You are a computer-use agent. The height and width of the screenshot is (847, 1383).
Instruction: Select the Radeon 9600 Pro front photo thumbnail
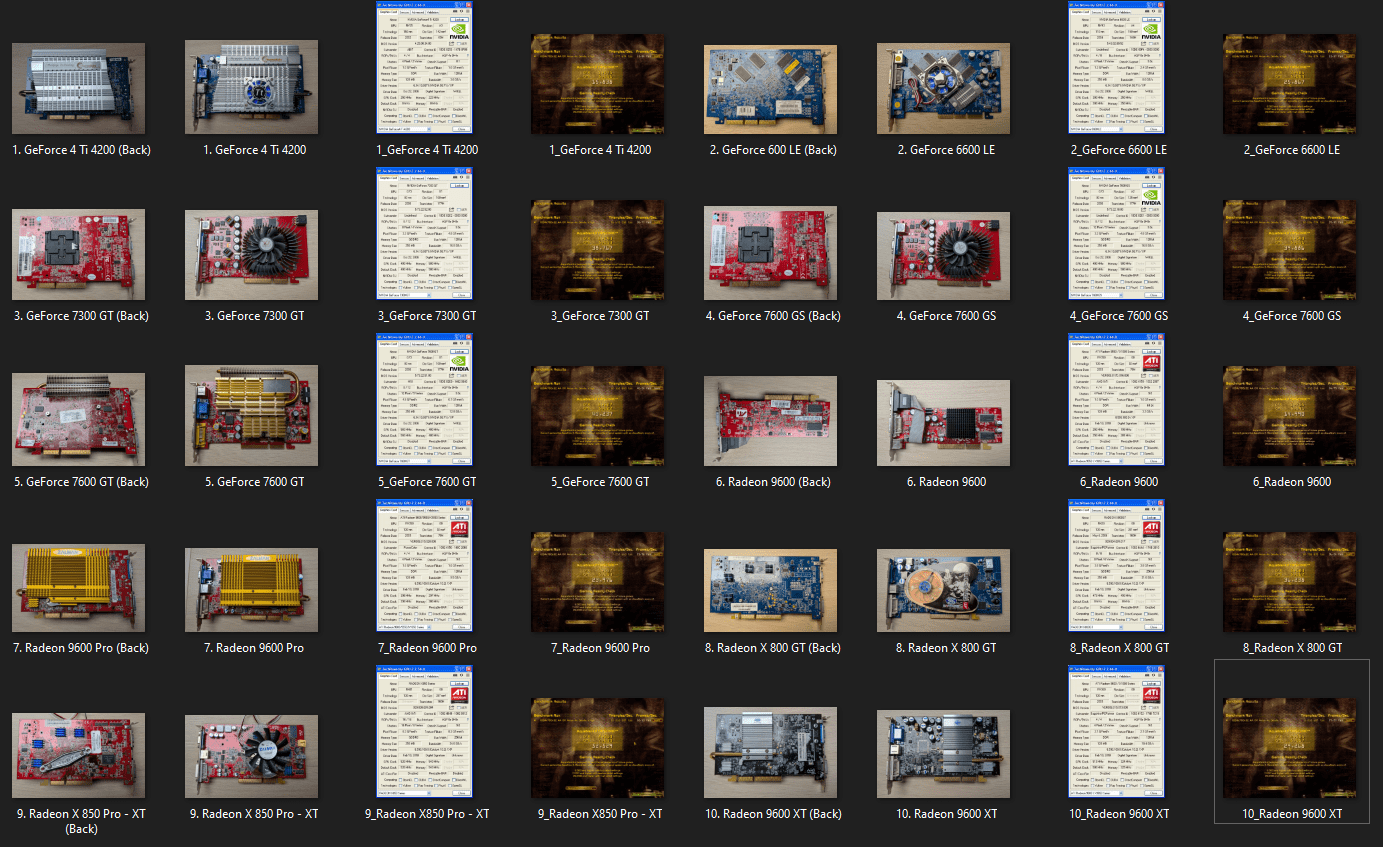tap(251, 589)
